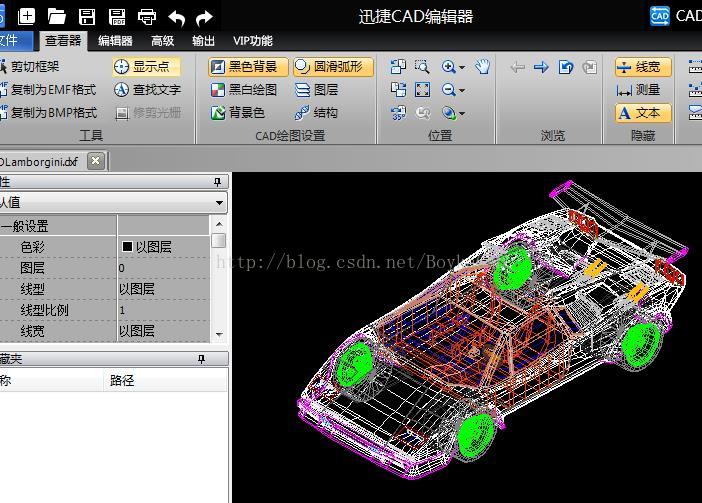Screen dimensions: 702x503
Task: Click the Zoom Out magnifier
Action: [x=448, y=90]
